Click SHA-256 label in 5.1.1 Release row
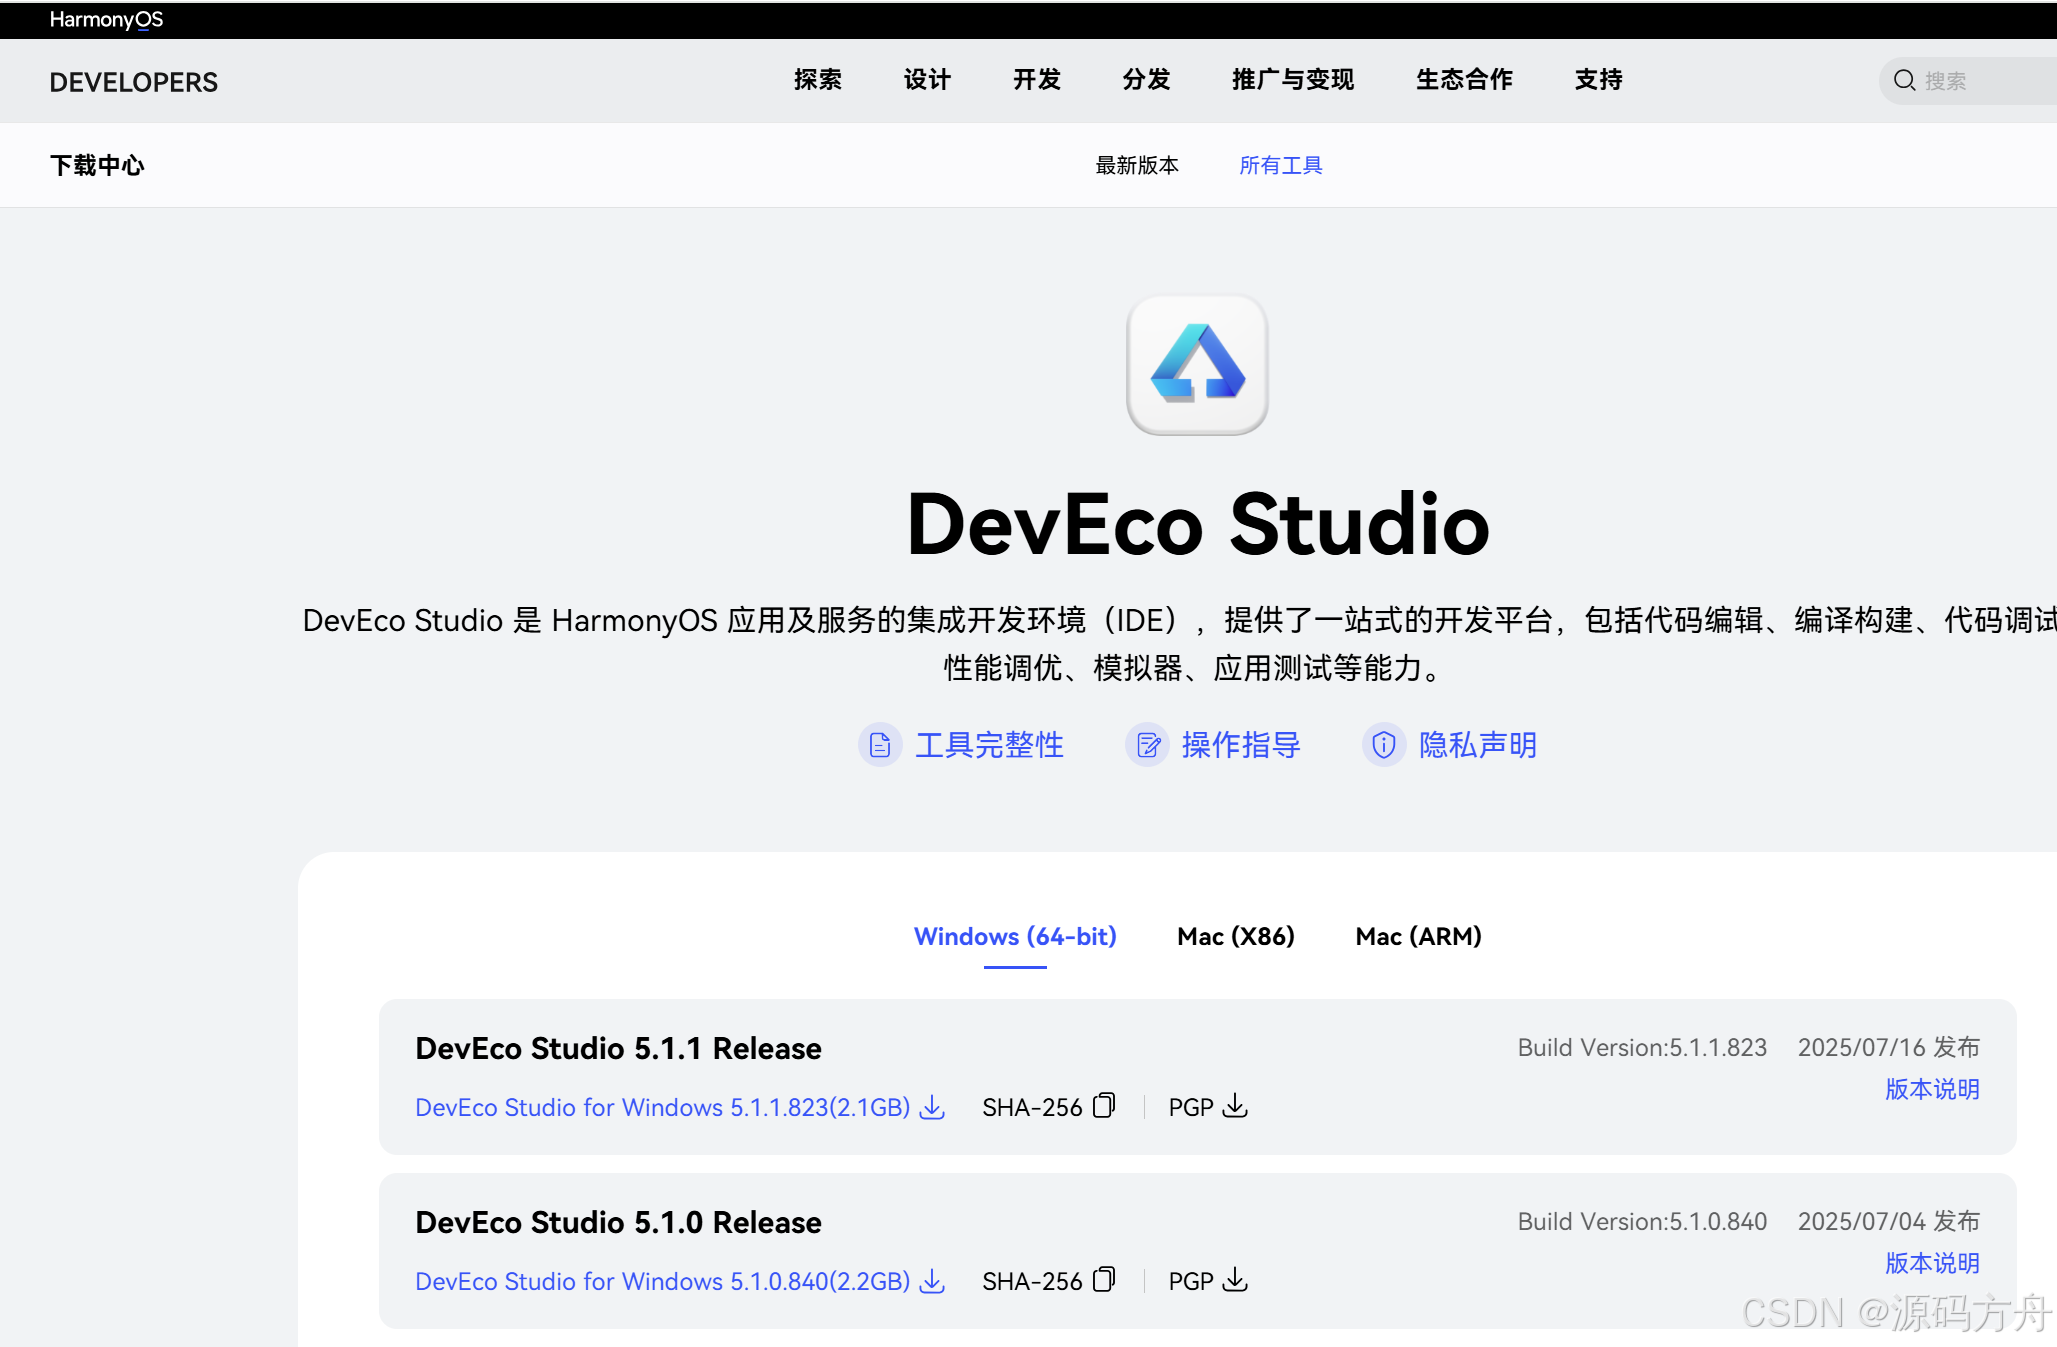The image size is (2057, 1347). click(x=1032, y=1107)
